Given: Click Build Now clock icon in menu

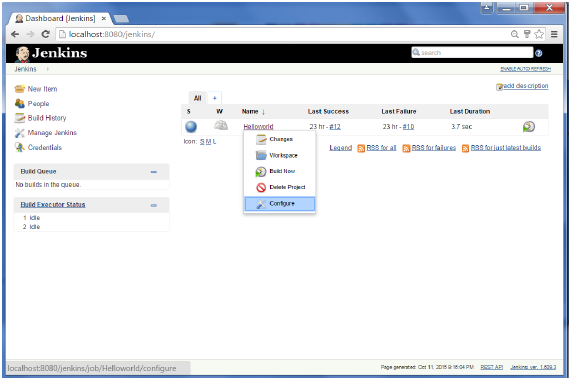Looking at the screenshot, I should 261,171.
